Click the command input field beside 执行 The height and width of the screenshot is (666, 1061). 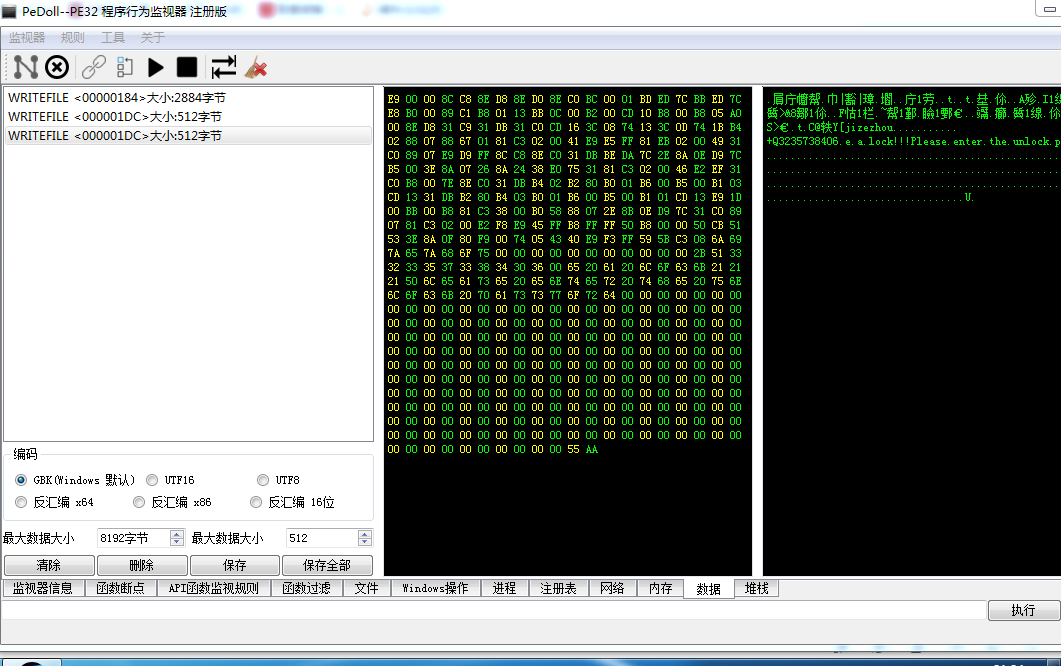(493, 610)
